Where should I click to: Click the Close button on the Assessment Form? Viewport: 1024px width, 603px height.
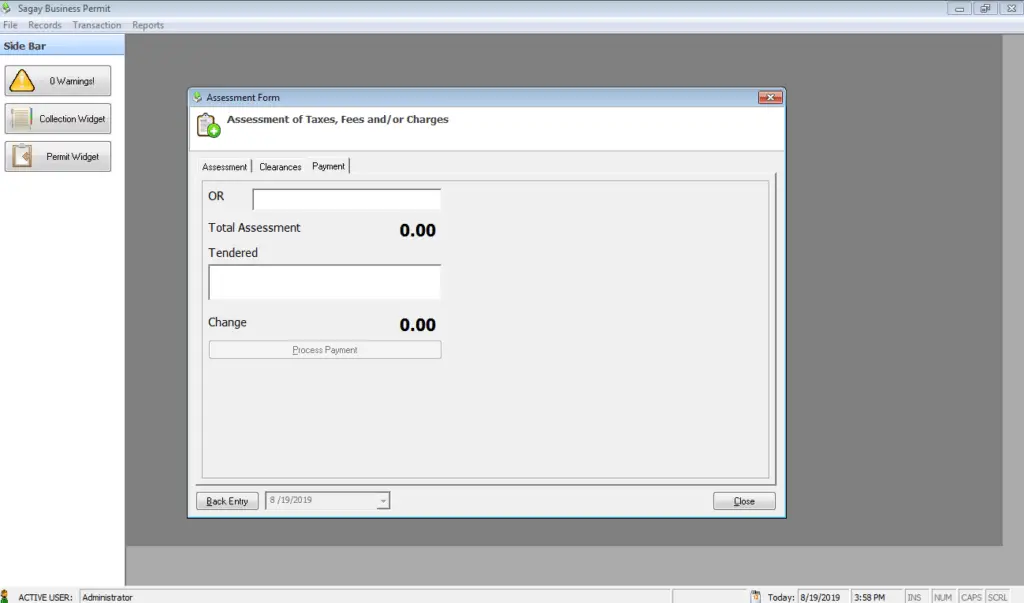pyautogui.click(x=744, y=500)
